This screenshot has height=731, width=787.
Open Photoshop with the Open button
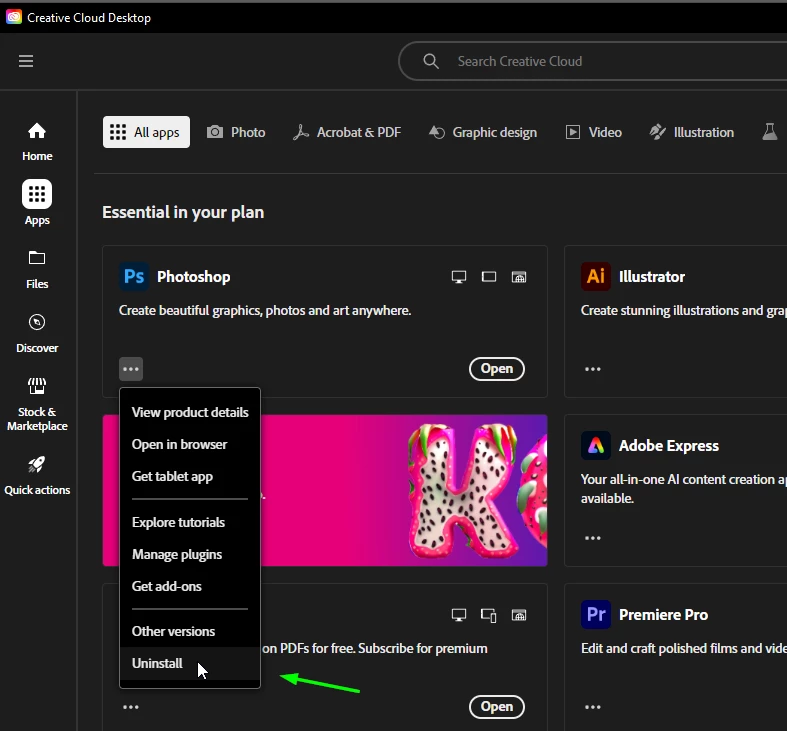pyautogui.click(x=497, y=369)
